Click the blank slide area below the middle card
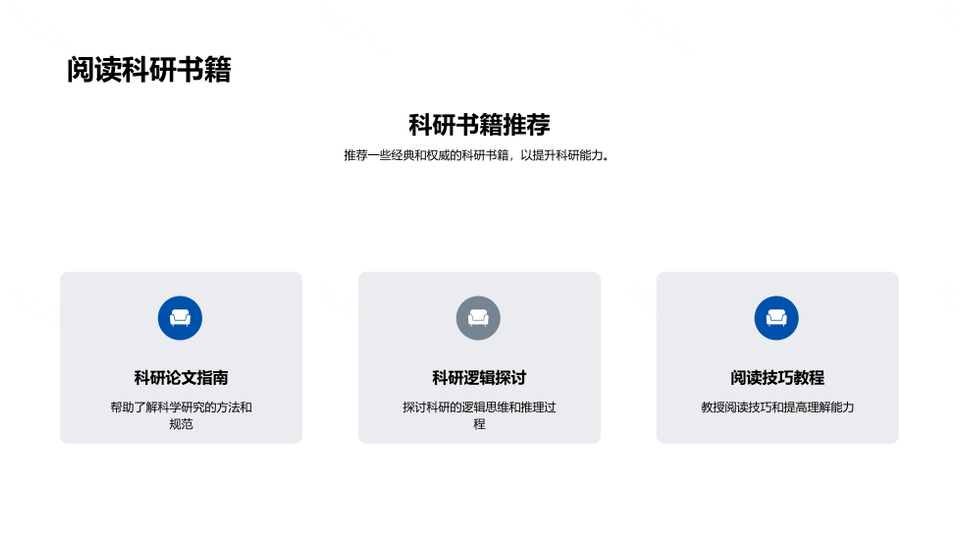This screenshot has width=960, height=548. click(479, 495)
